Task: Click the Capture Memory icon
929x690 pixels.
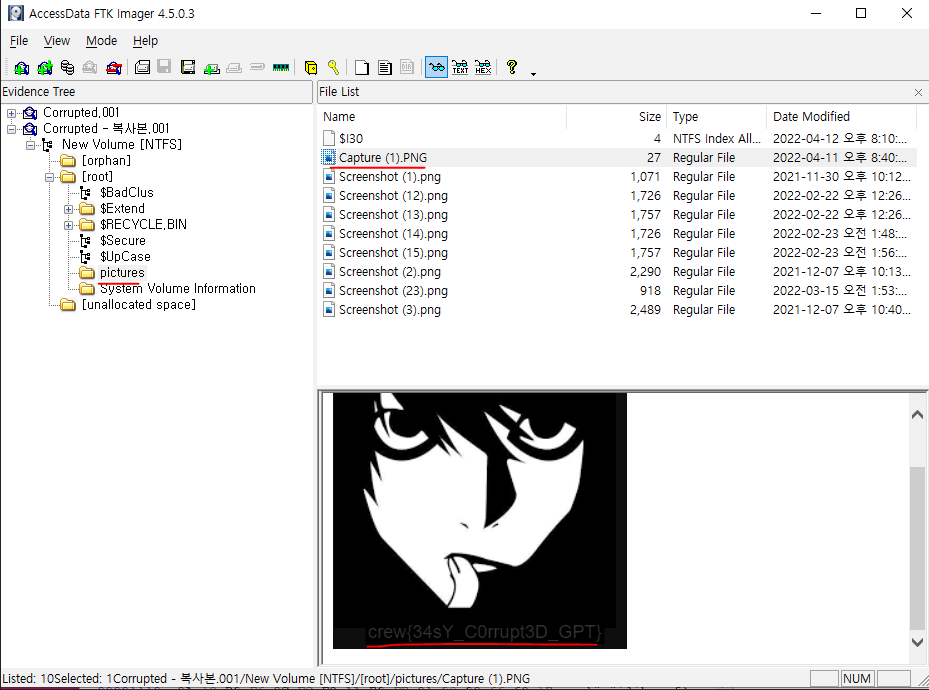Action: tap(281, 68)
